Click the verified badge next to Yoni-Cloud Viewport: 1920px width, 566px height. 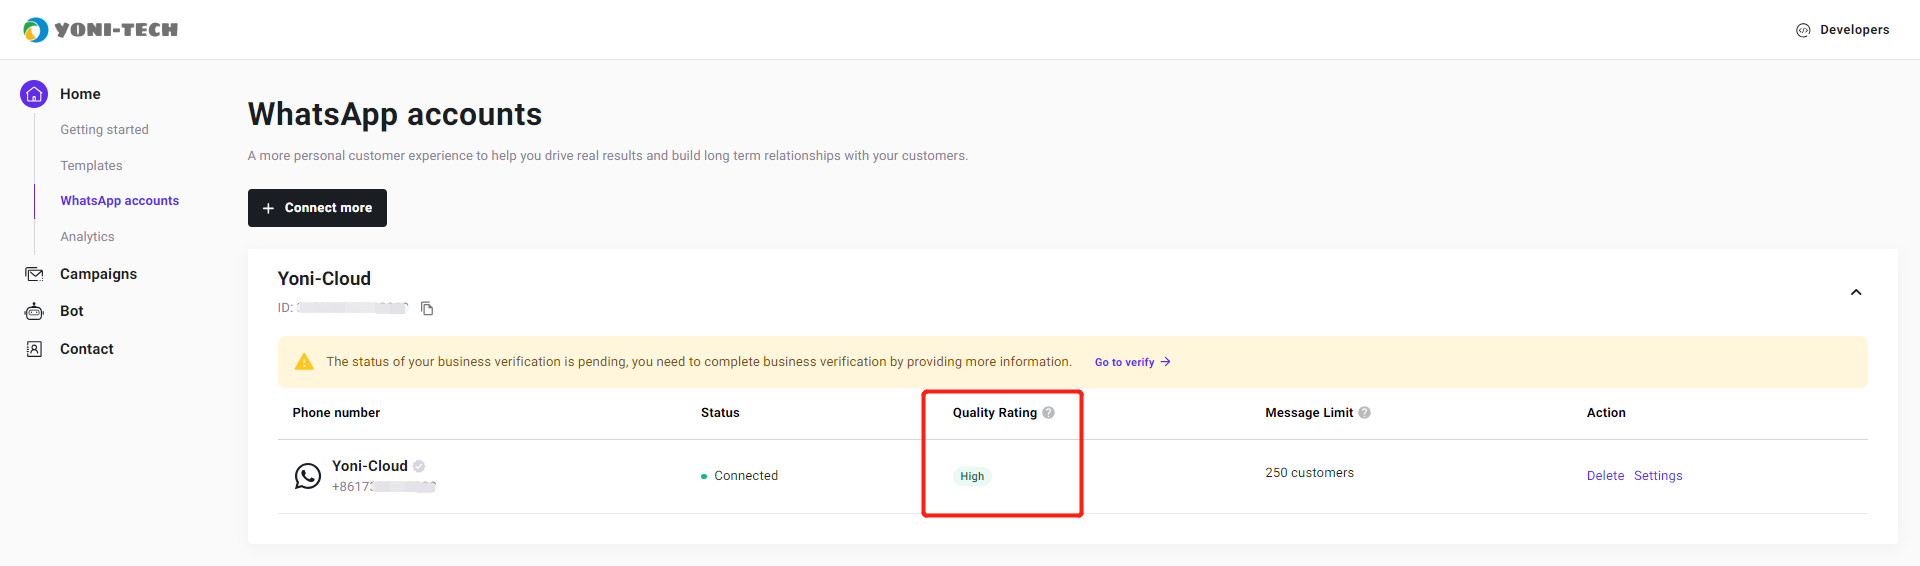tap(419, 466)
